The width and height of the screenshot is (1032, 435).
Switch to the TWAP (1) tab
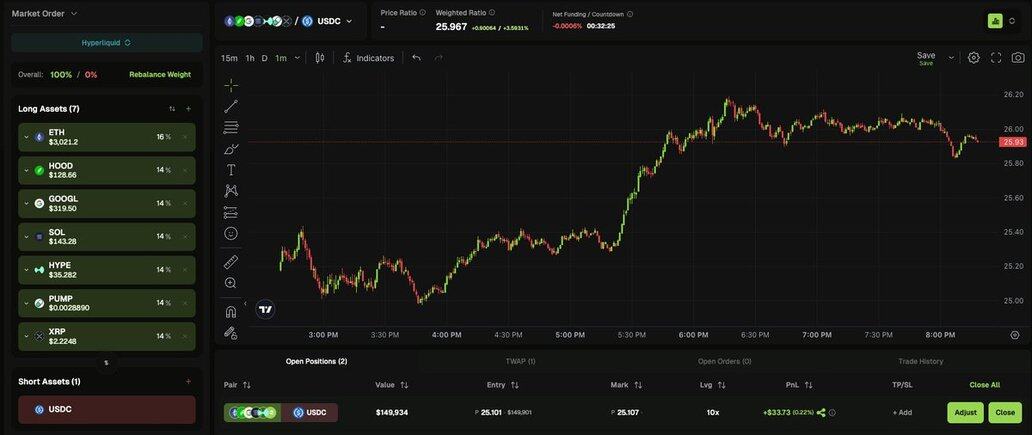tap(520, 361)
